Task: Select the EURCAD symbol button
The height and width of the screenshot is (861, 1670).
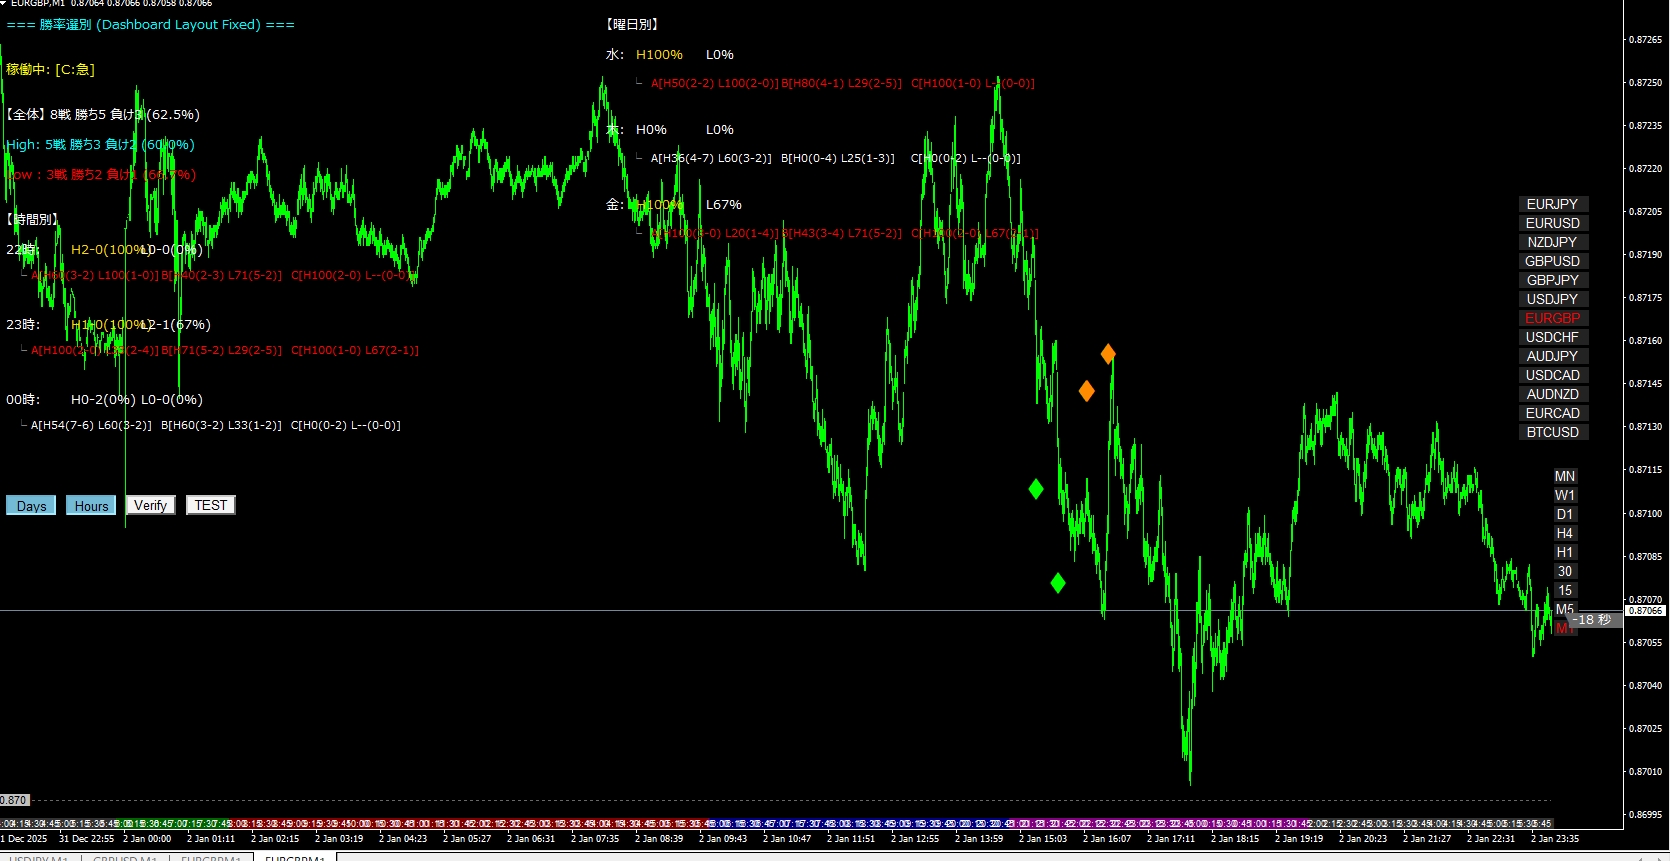Action: tap(1552, 413)
